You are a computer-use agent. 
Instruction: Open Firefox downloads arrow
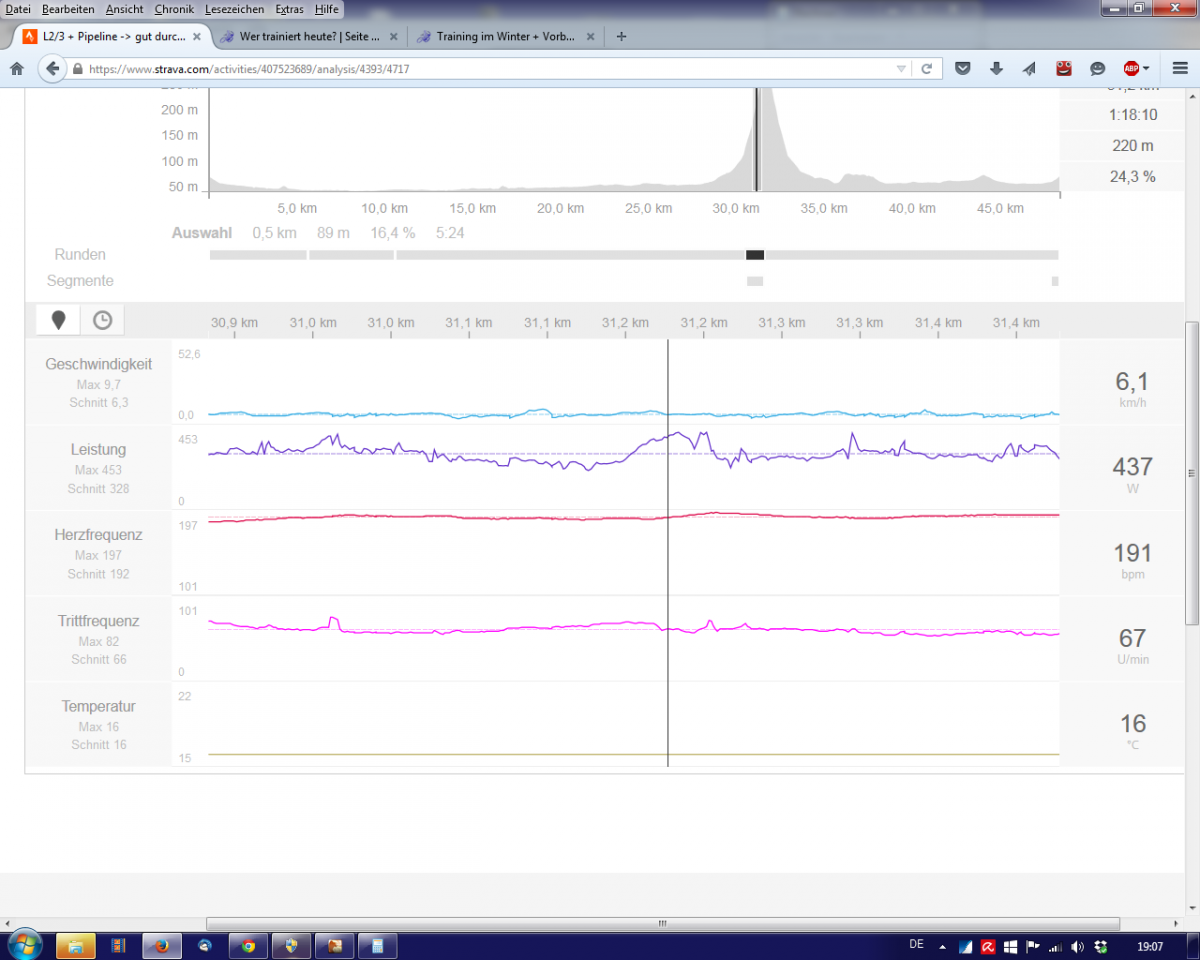pos(996,69)
